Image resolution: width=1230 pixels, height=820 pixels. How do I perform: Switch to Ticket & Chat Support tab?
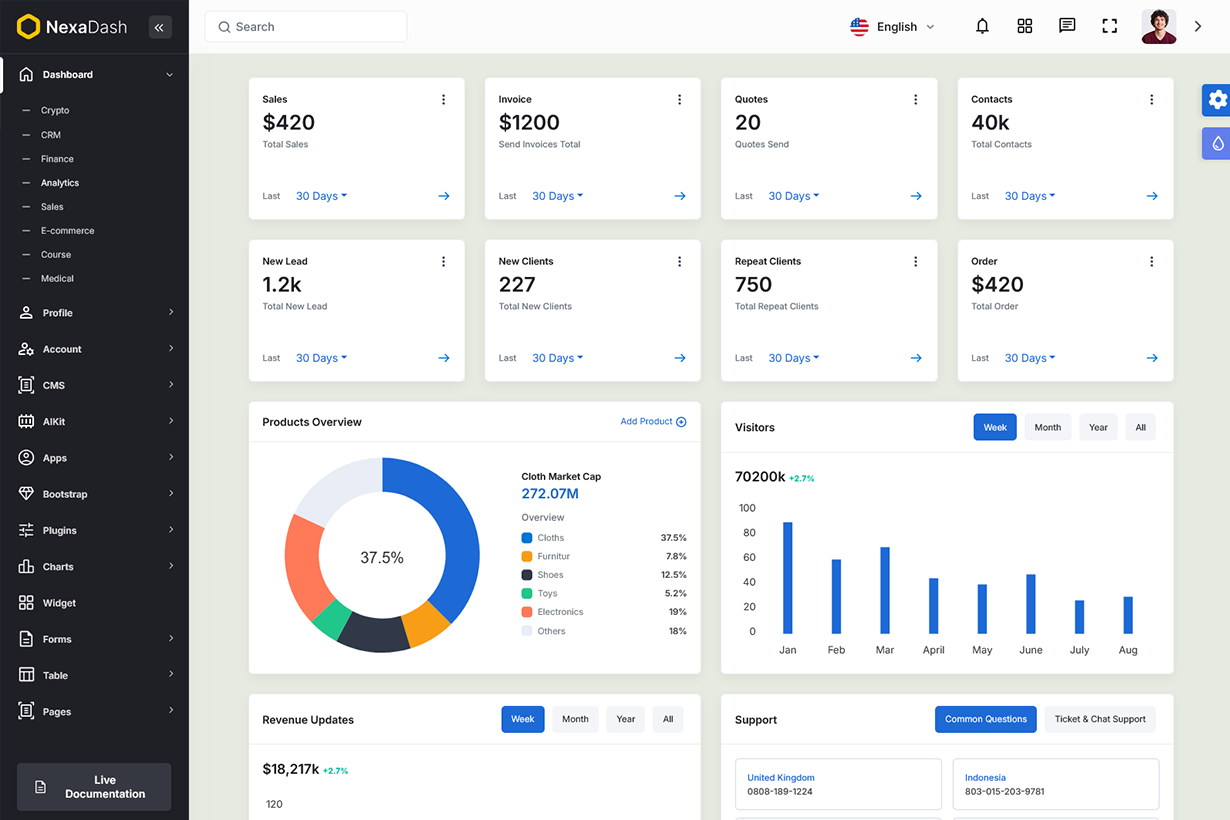point(1099,719)
